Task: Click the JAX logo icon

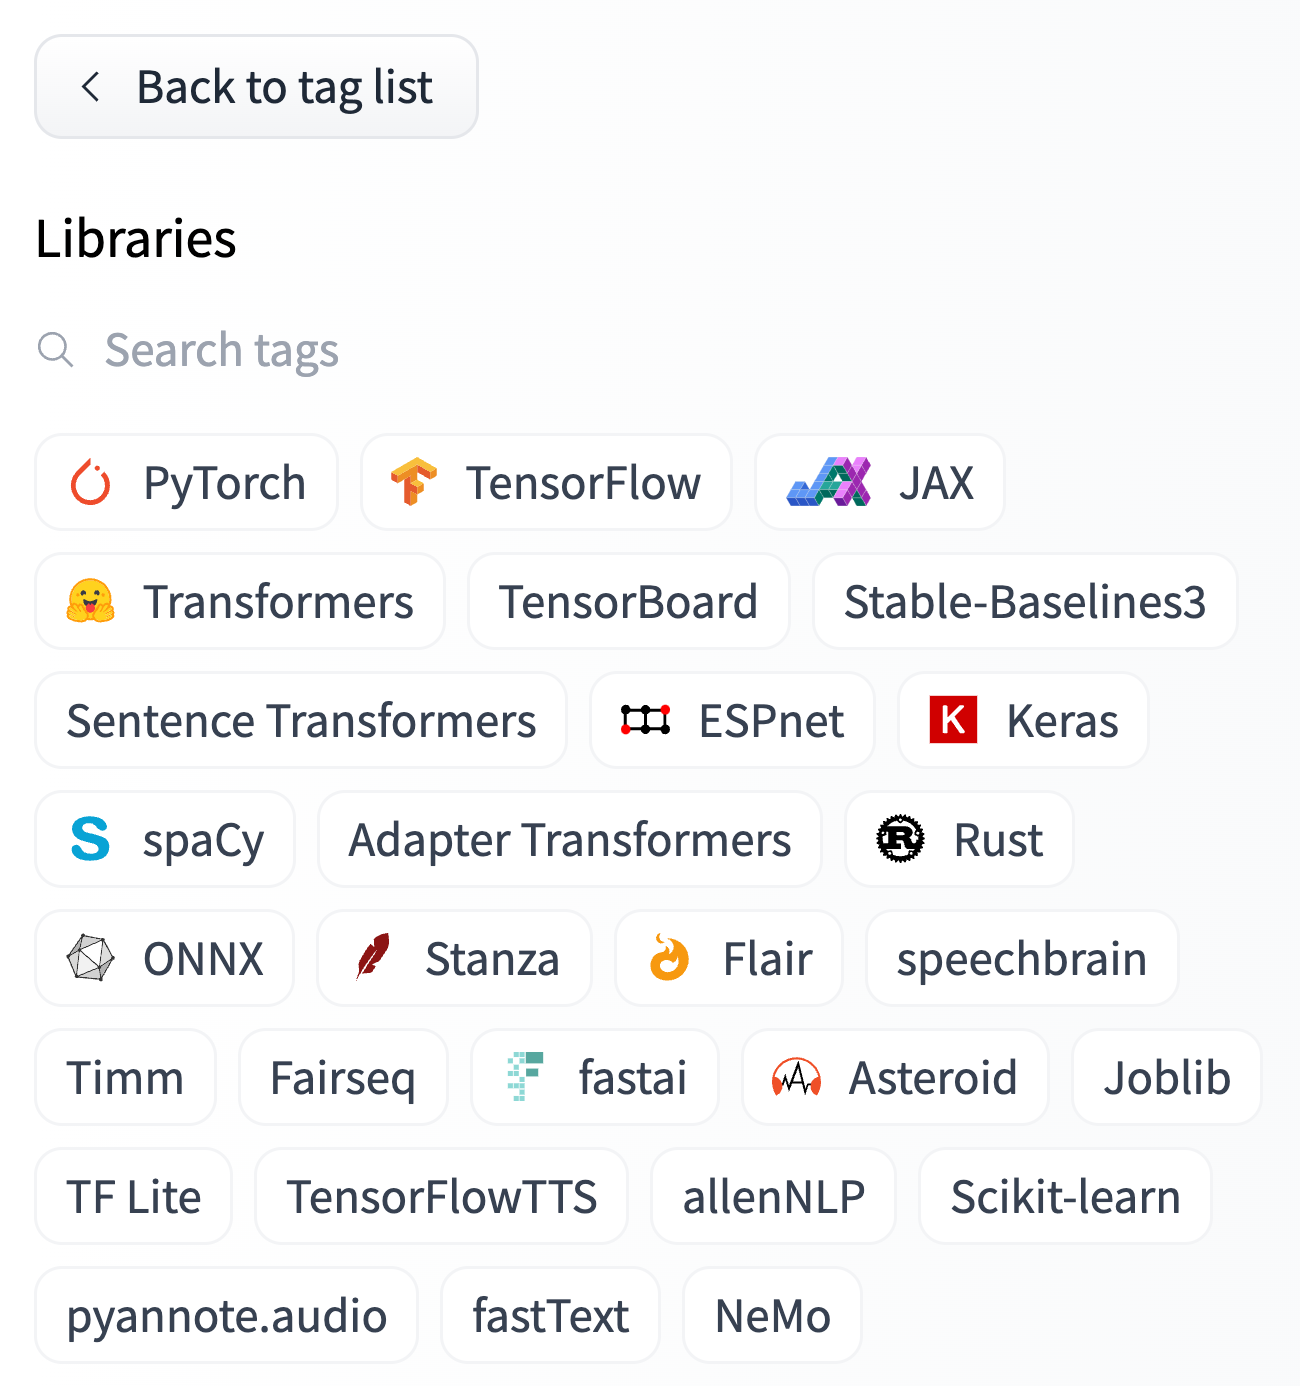Action: coord(829,482)
